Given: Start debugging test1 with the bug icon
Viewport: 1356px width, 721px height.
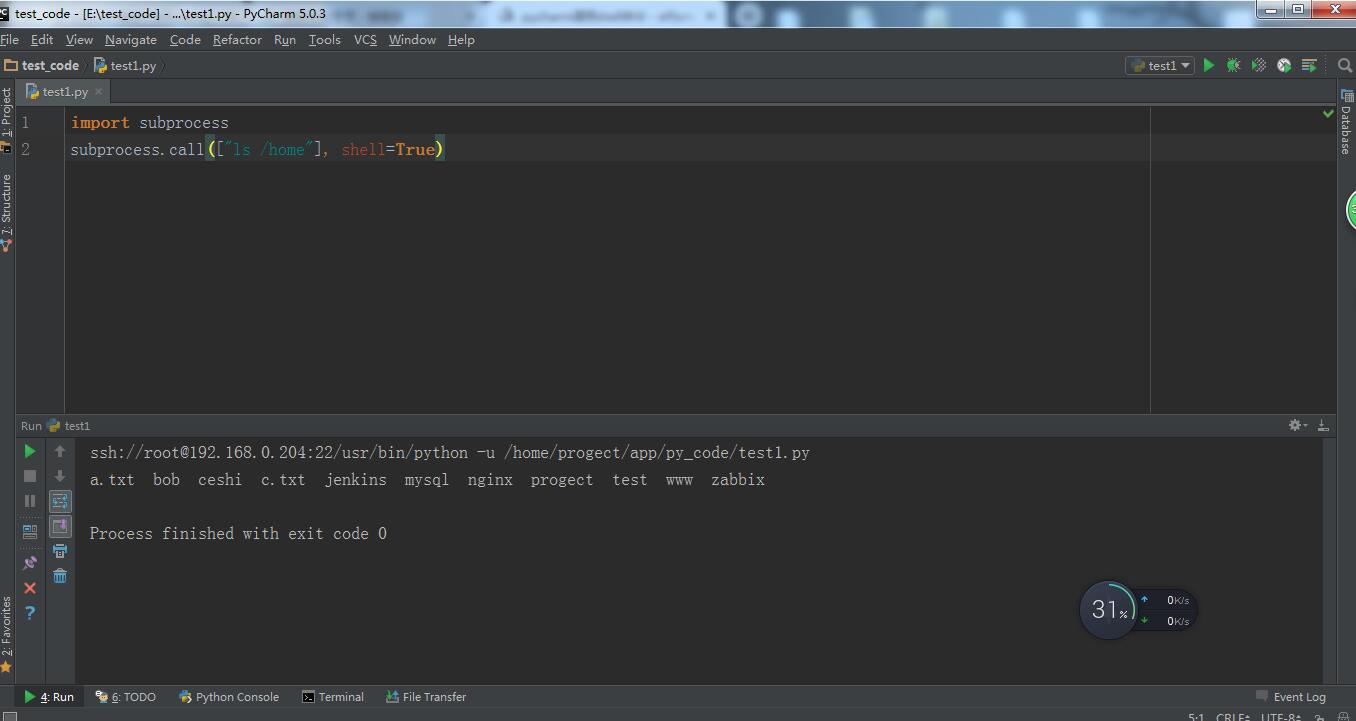Looking at the screenshot, I should tap(1234, 65).
